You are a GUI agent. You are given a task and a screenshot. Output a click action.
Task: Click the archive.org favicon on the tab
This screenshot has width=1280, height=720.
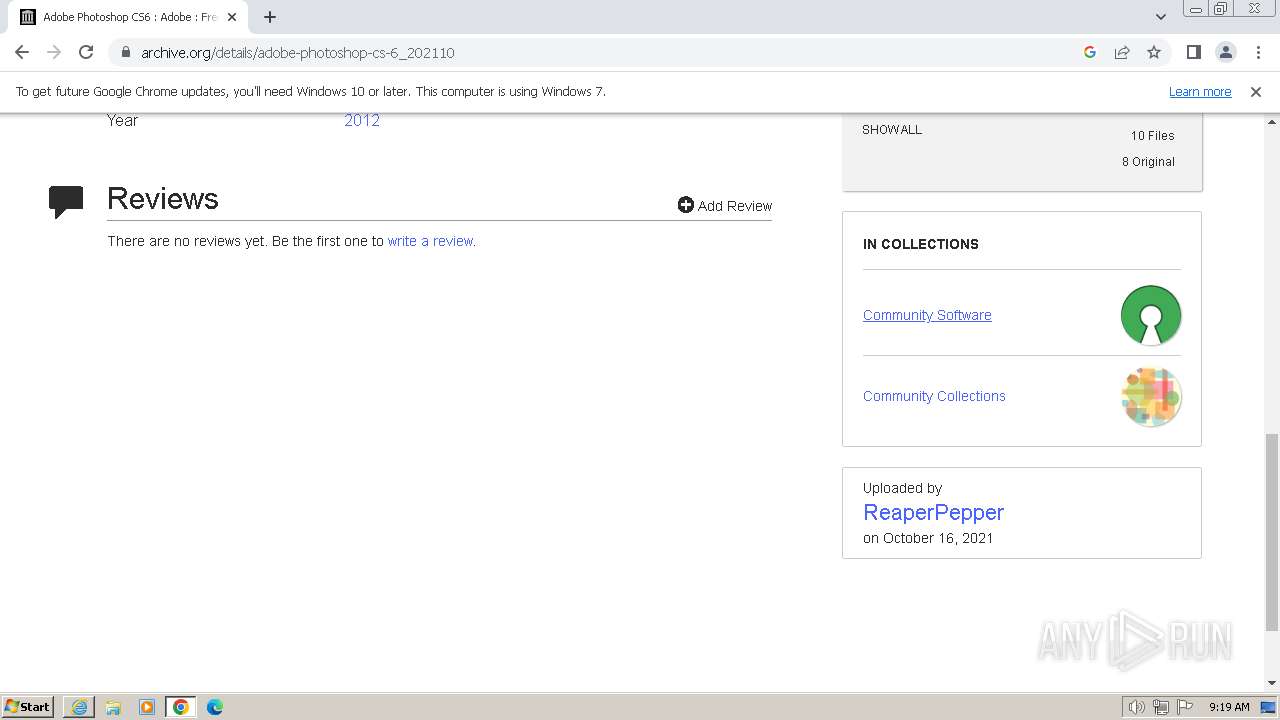click(28, 17)
